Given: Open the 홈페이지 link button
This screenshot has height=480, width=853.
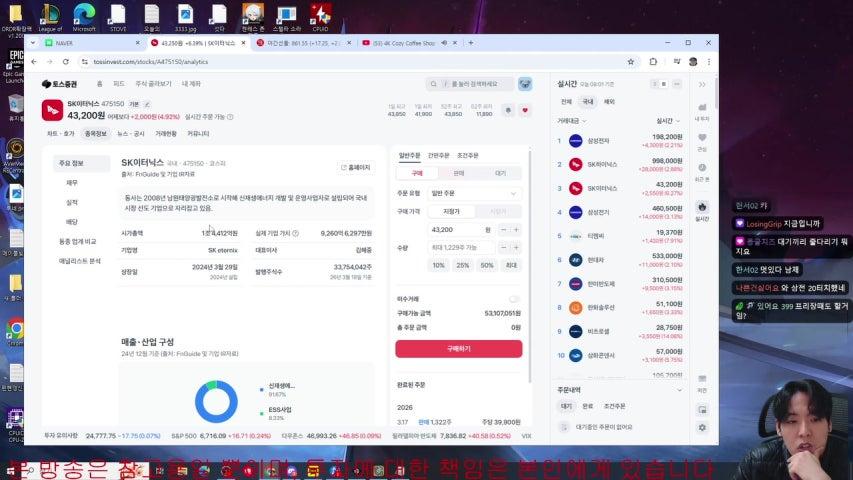Looking at the screenshot, I should point(356,168).
